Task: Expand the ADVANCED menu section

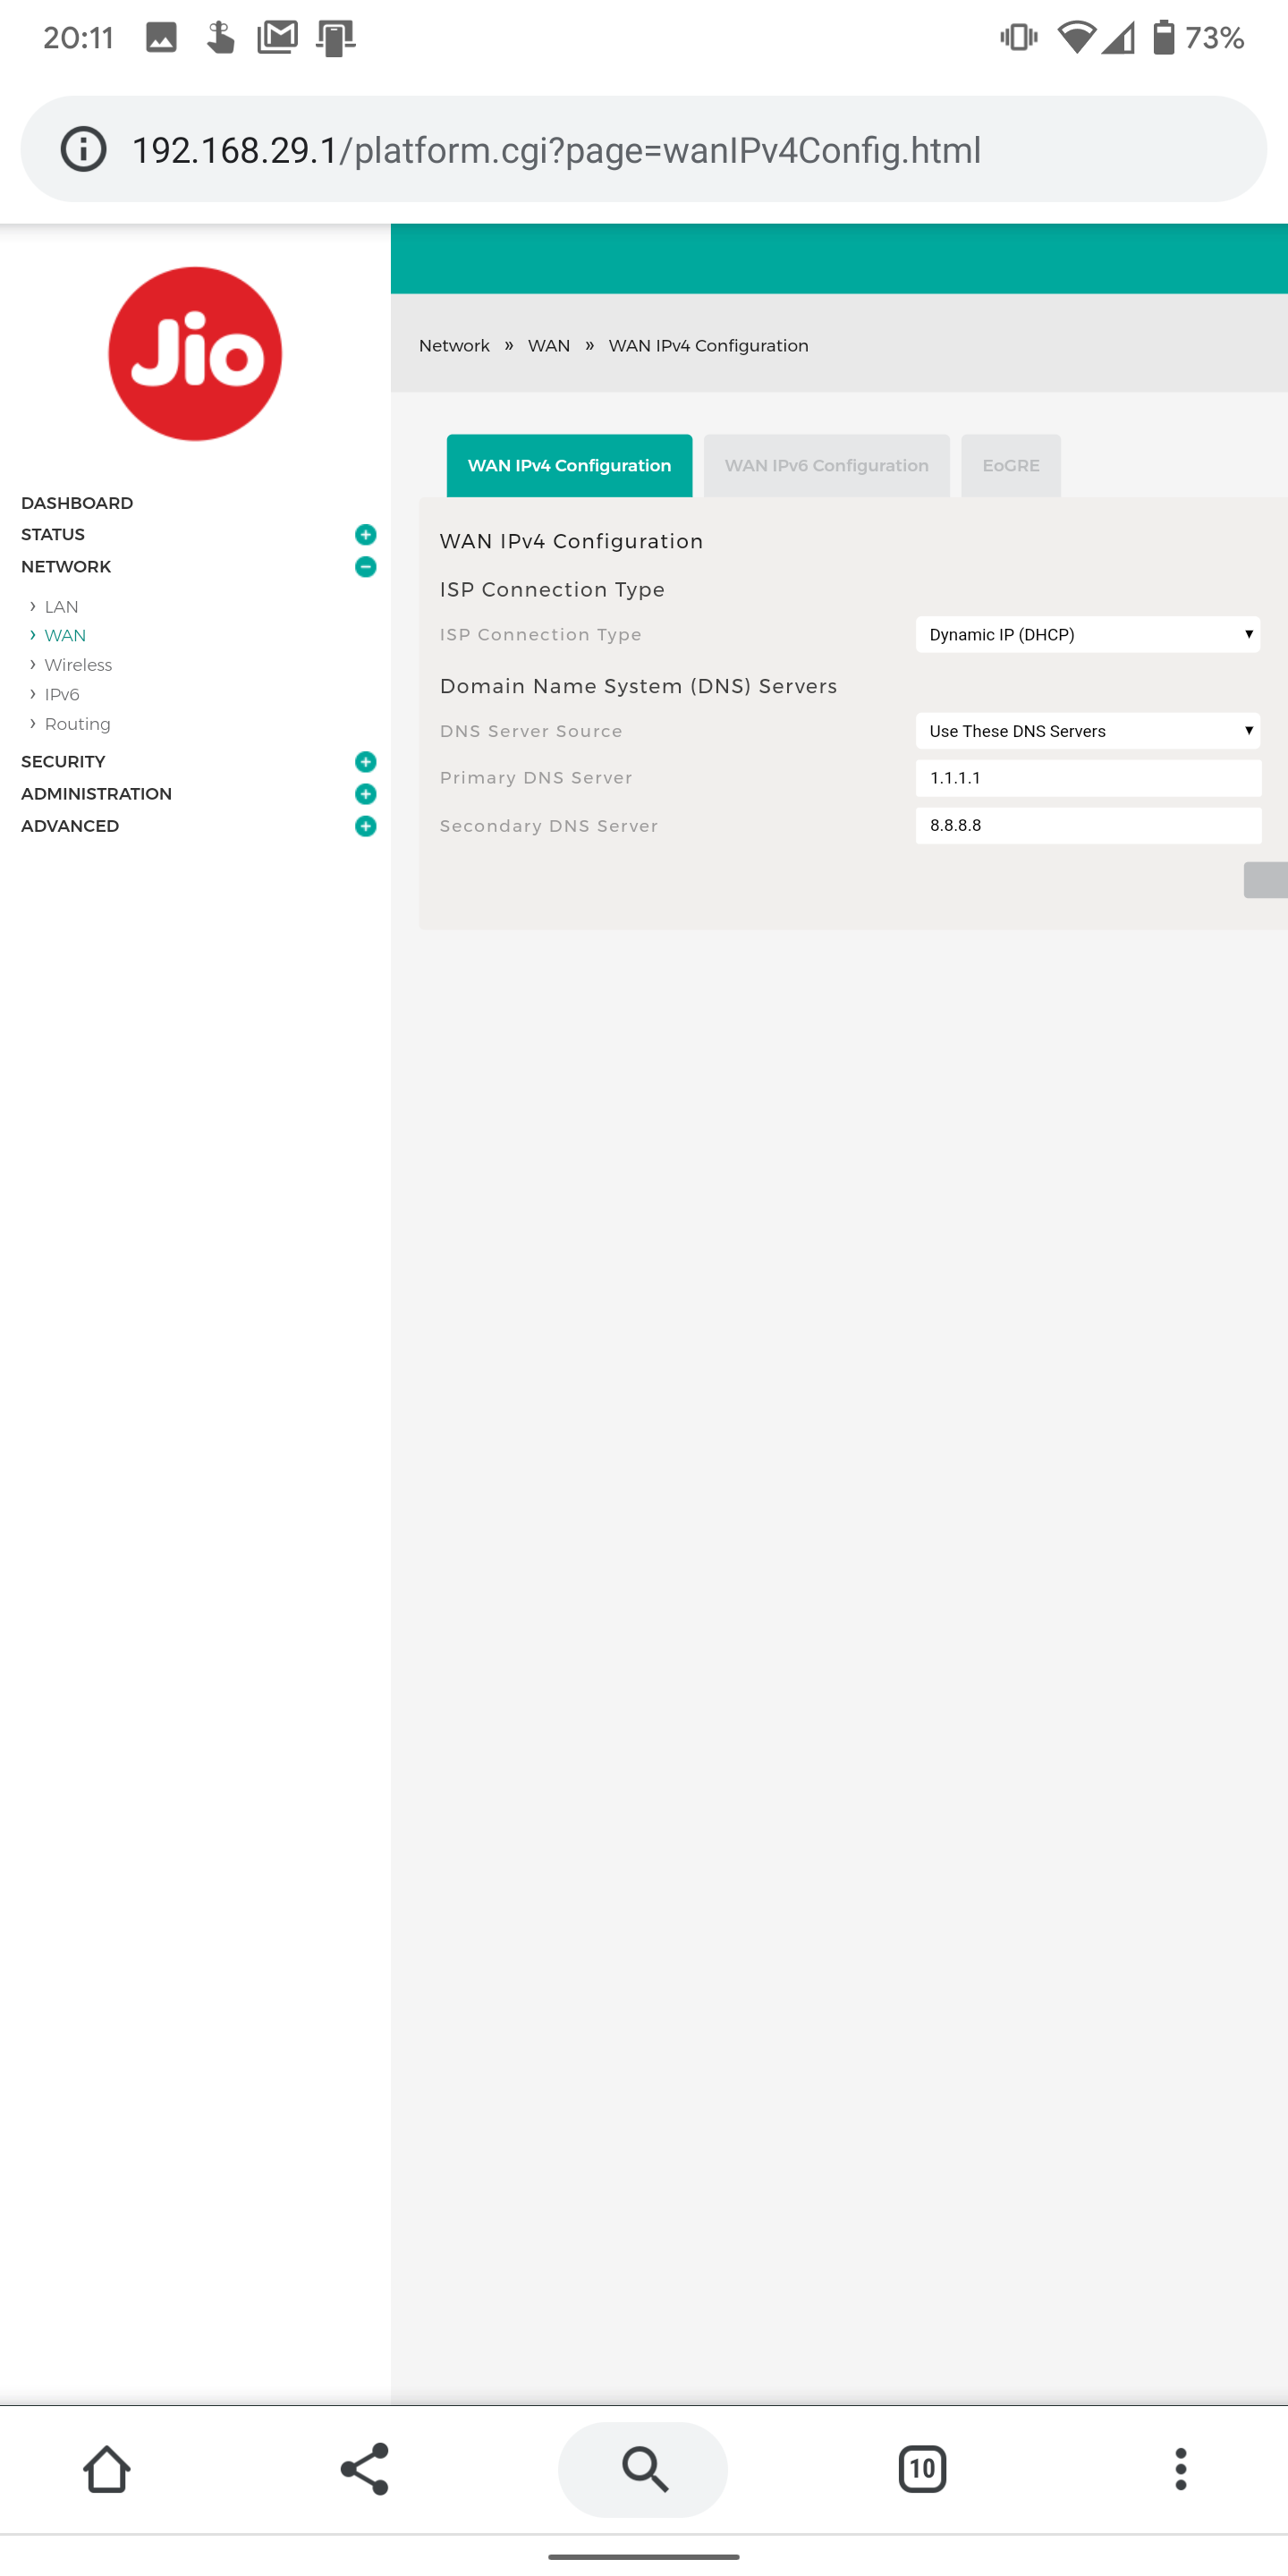Action: click(x=365, y=826)
